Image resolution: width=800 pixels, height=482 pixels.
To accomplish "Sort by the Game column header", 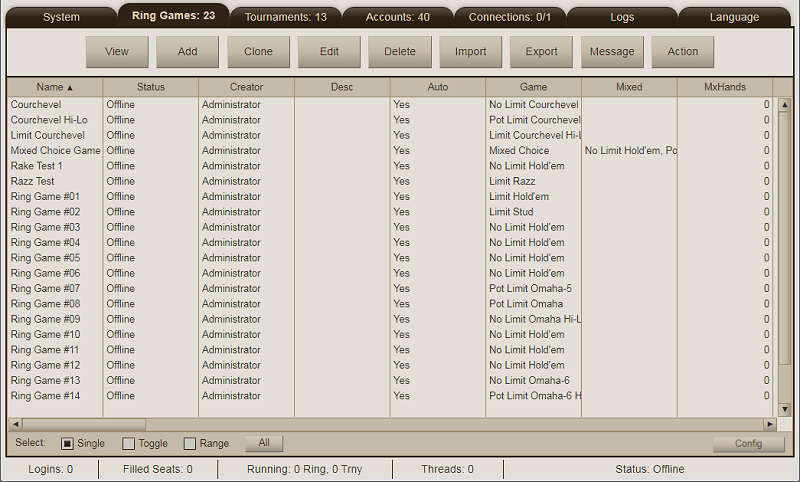I will tap(533, 87).
